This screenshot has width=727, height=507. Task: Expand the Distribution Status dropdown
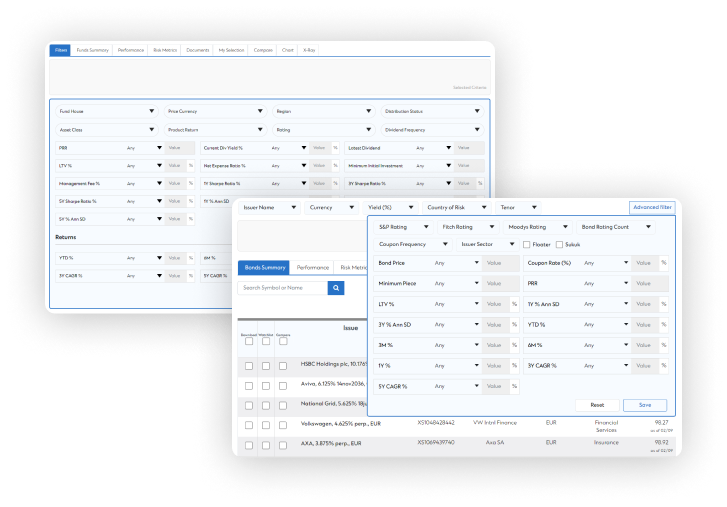pos(433,111)
